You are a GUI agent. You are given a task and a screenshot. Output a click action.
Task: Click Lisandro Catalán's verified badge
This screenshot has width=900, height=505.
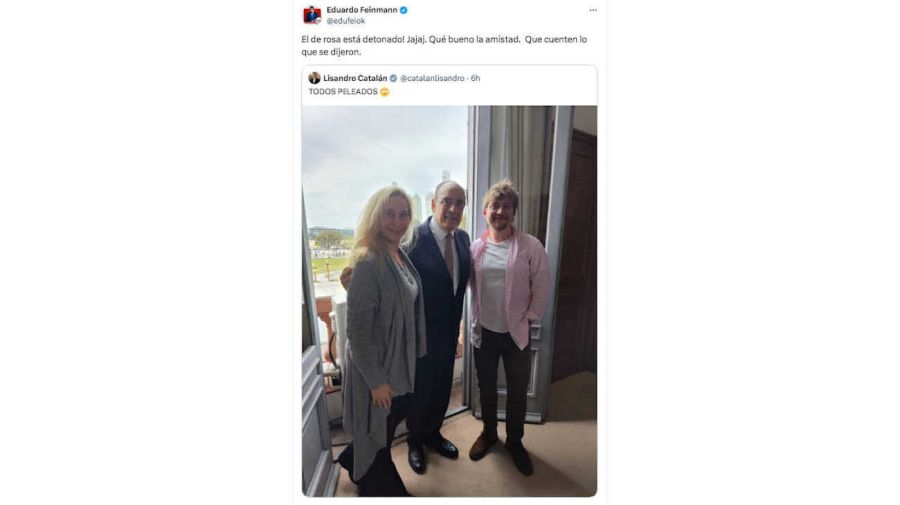click(x=393, y=78)
